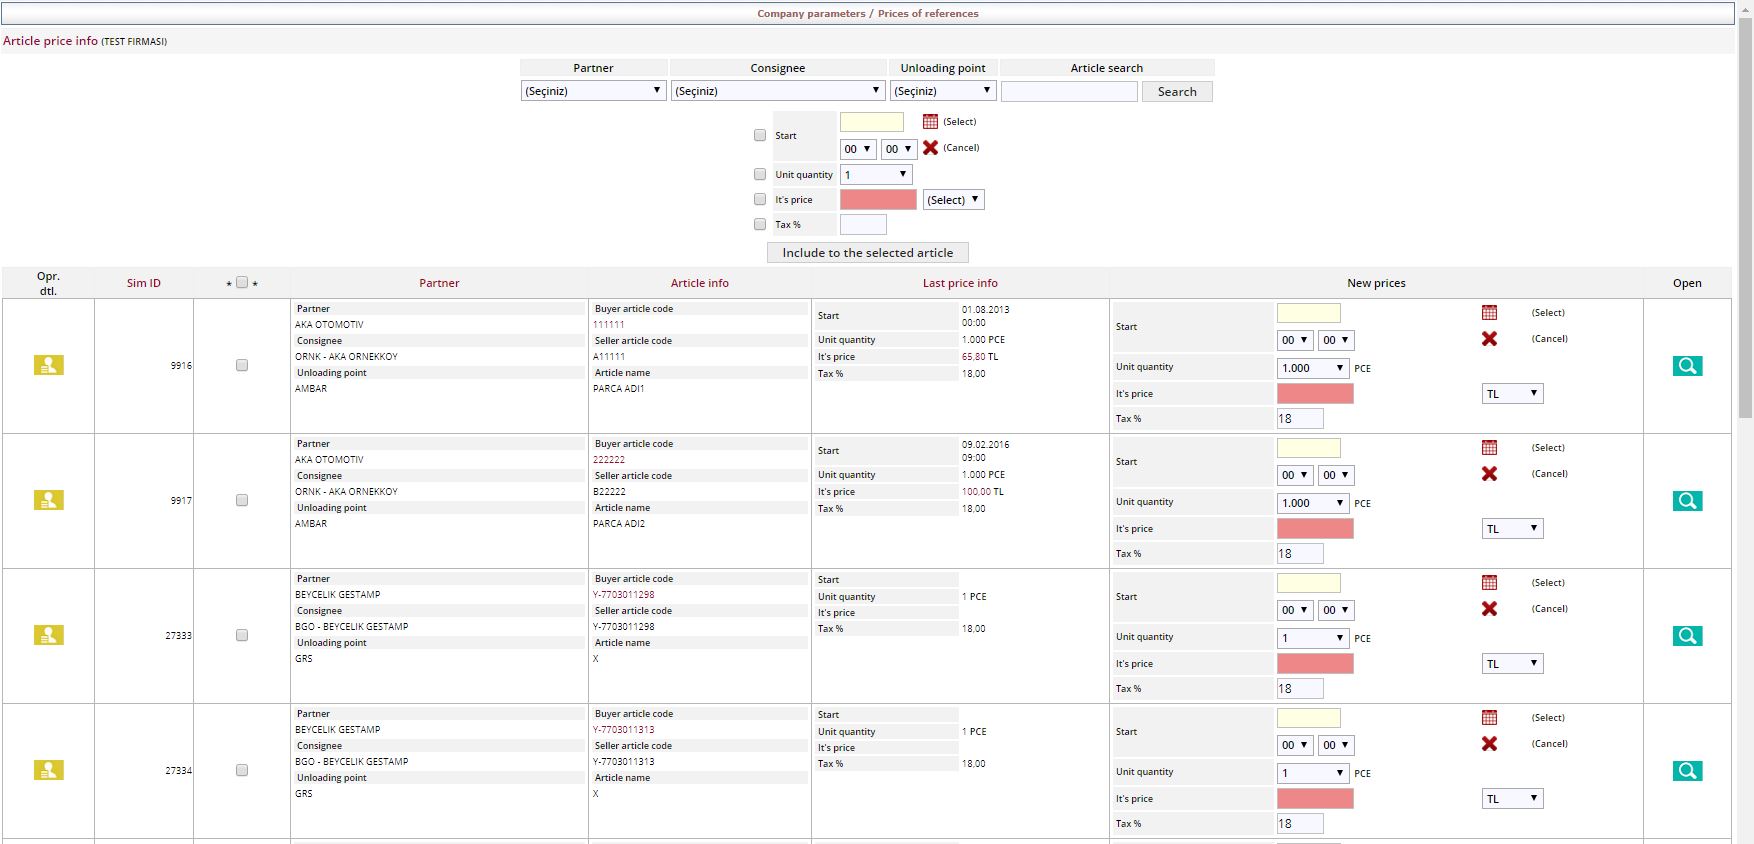Check the row checkbox for Sim ID 27334
Image resolution: width=1754 pixels, height=844 pixels.
click(x=242, y=770)
